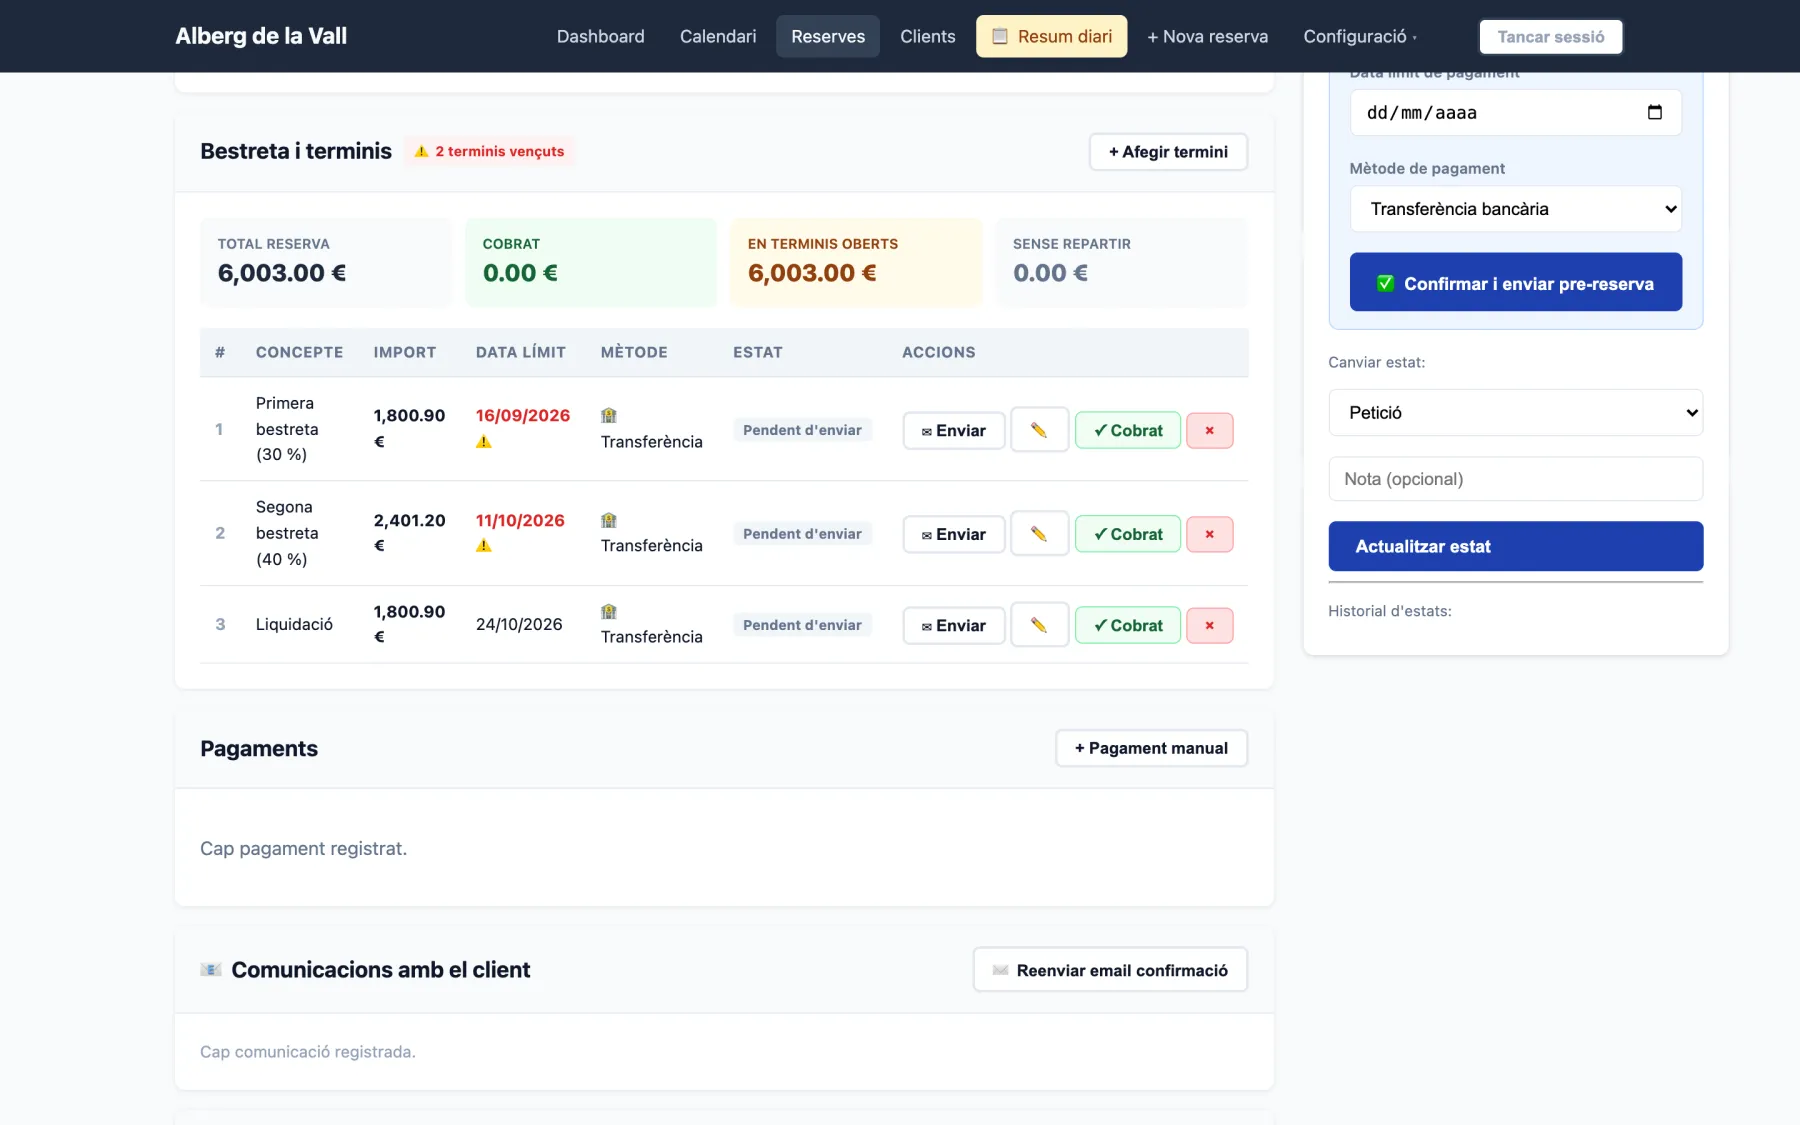Mark Segona bestreta as Cobrat
The image size is (1800, 1125).
(1128, 534)
